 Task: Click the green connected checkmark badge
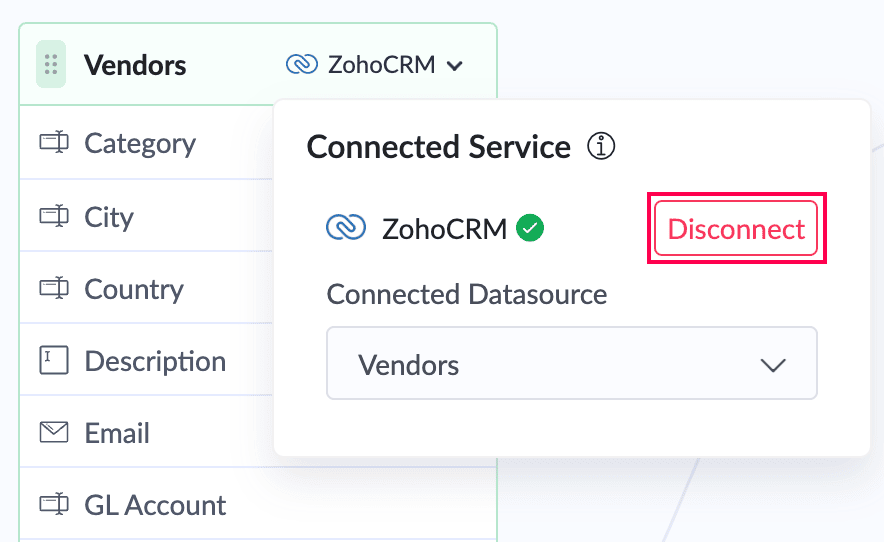coord(530,228)
